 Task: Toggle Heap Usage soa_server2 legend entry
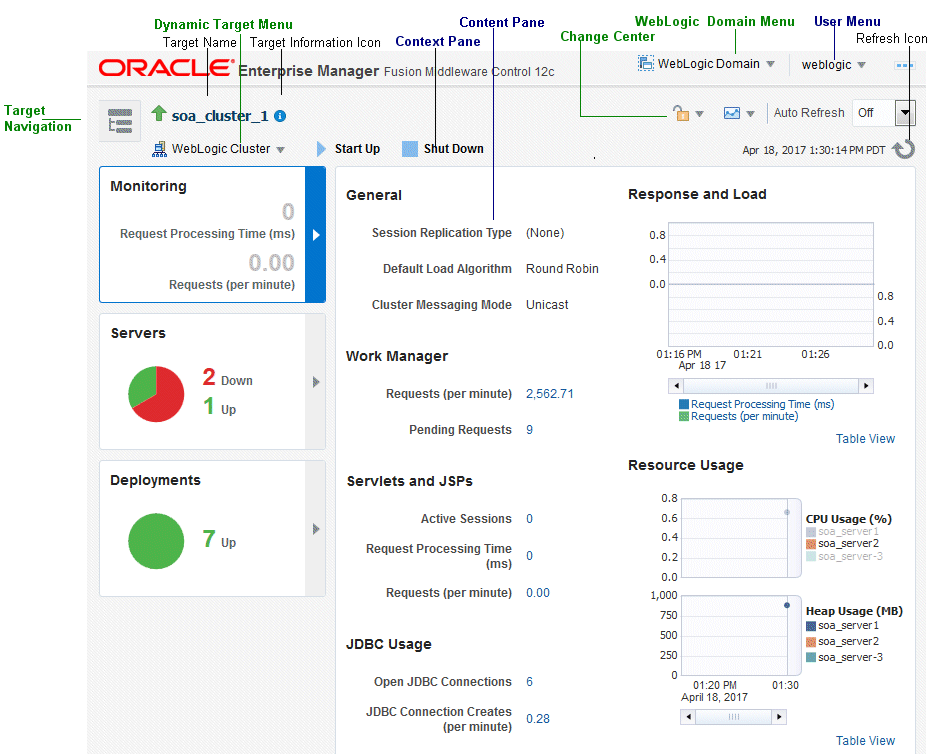click(842, 642)
